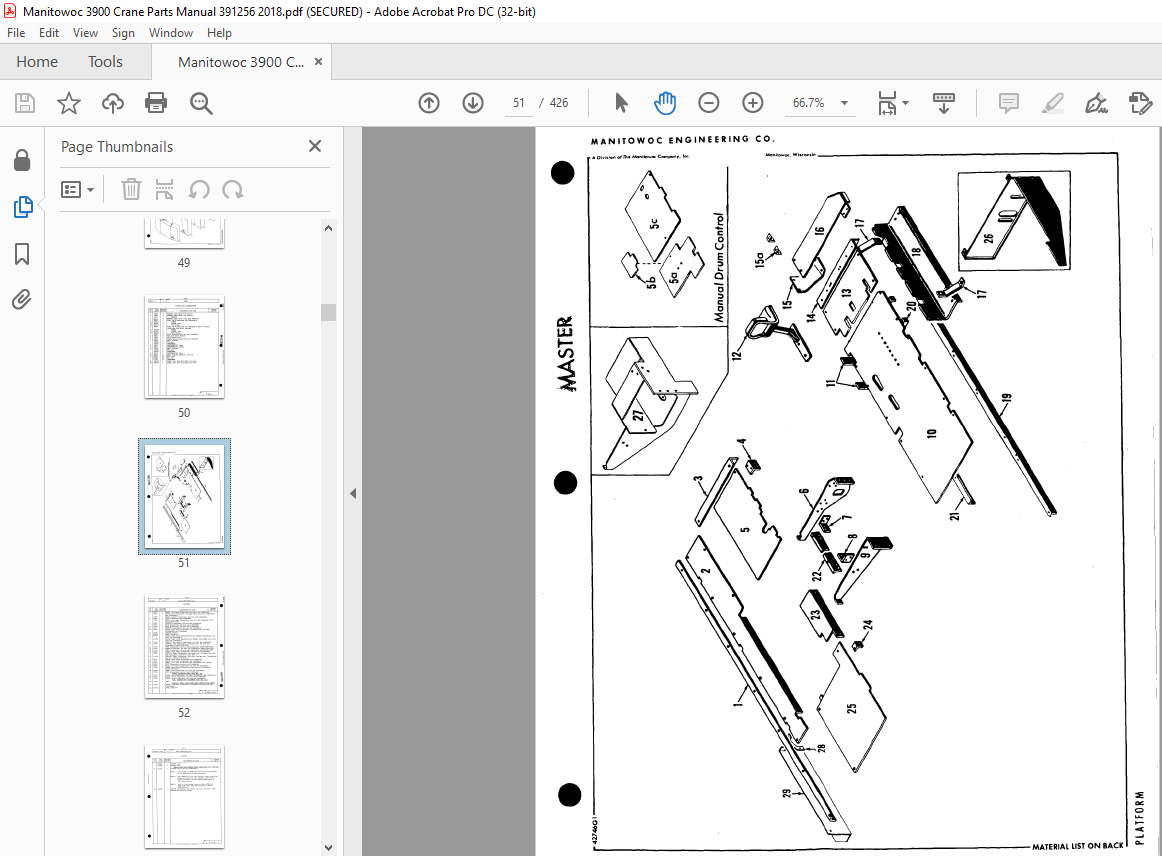The image size is (1162, 856).
Task: Collapse the navigation pane with arrow handle
Action: pyautogui.click(x=353, y=494)
